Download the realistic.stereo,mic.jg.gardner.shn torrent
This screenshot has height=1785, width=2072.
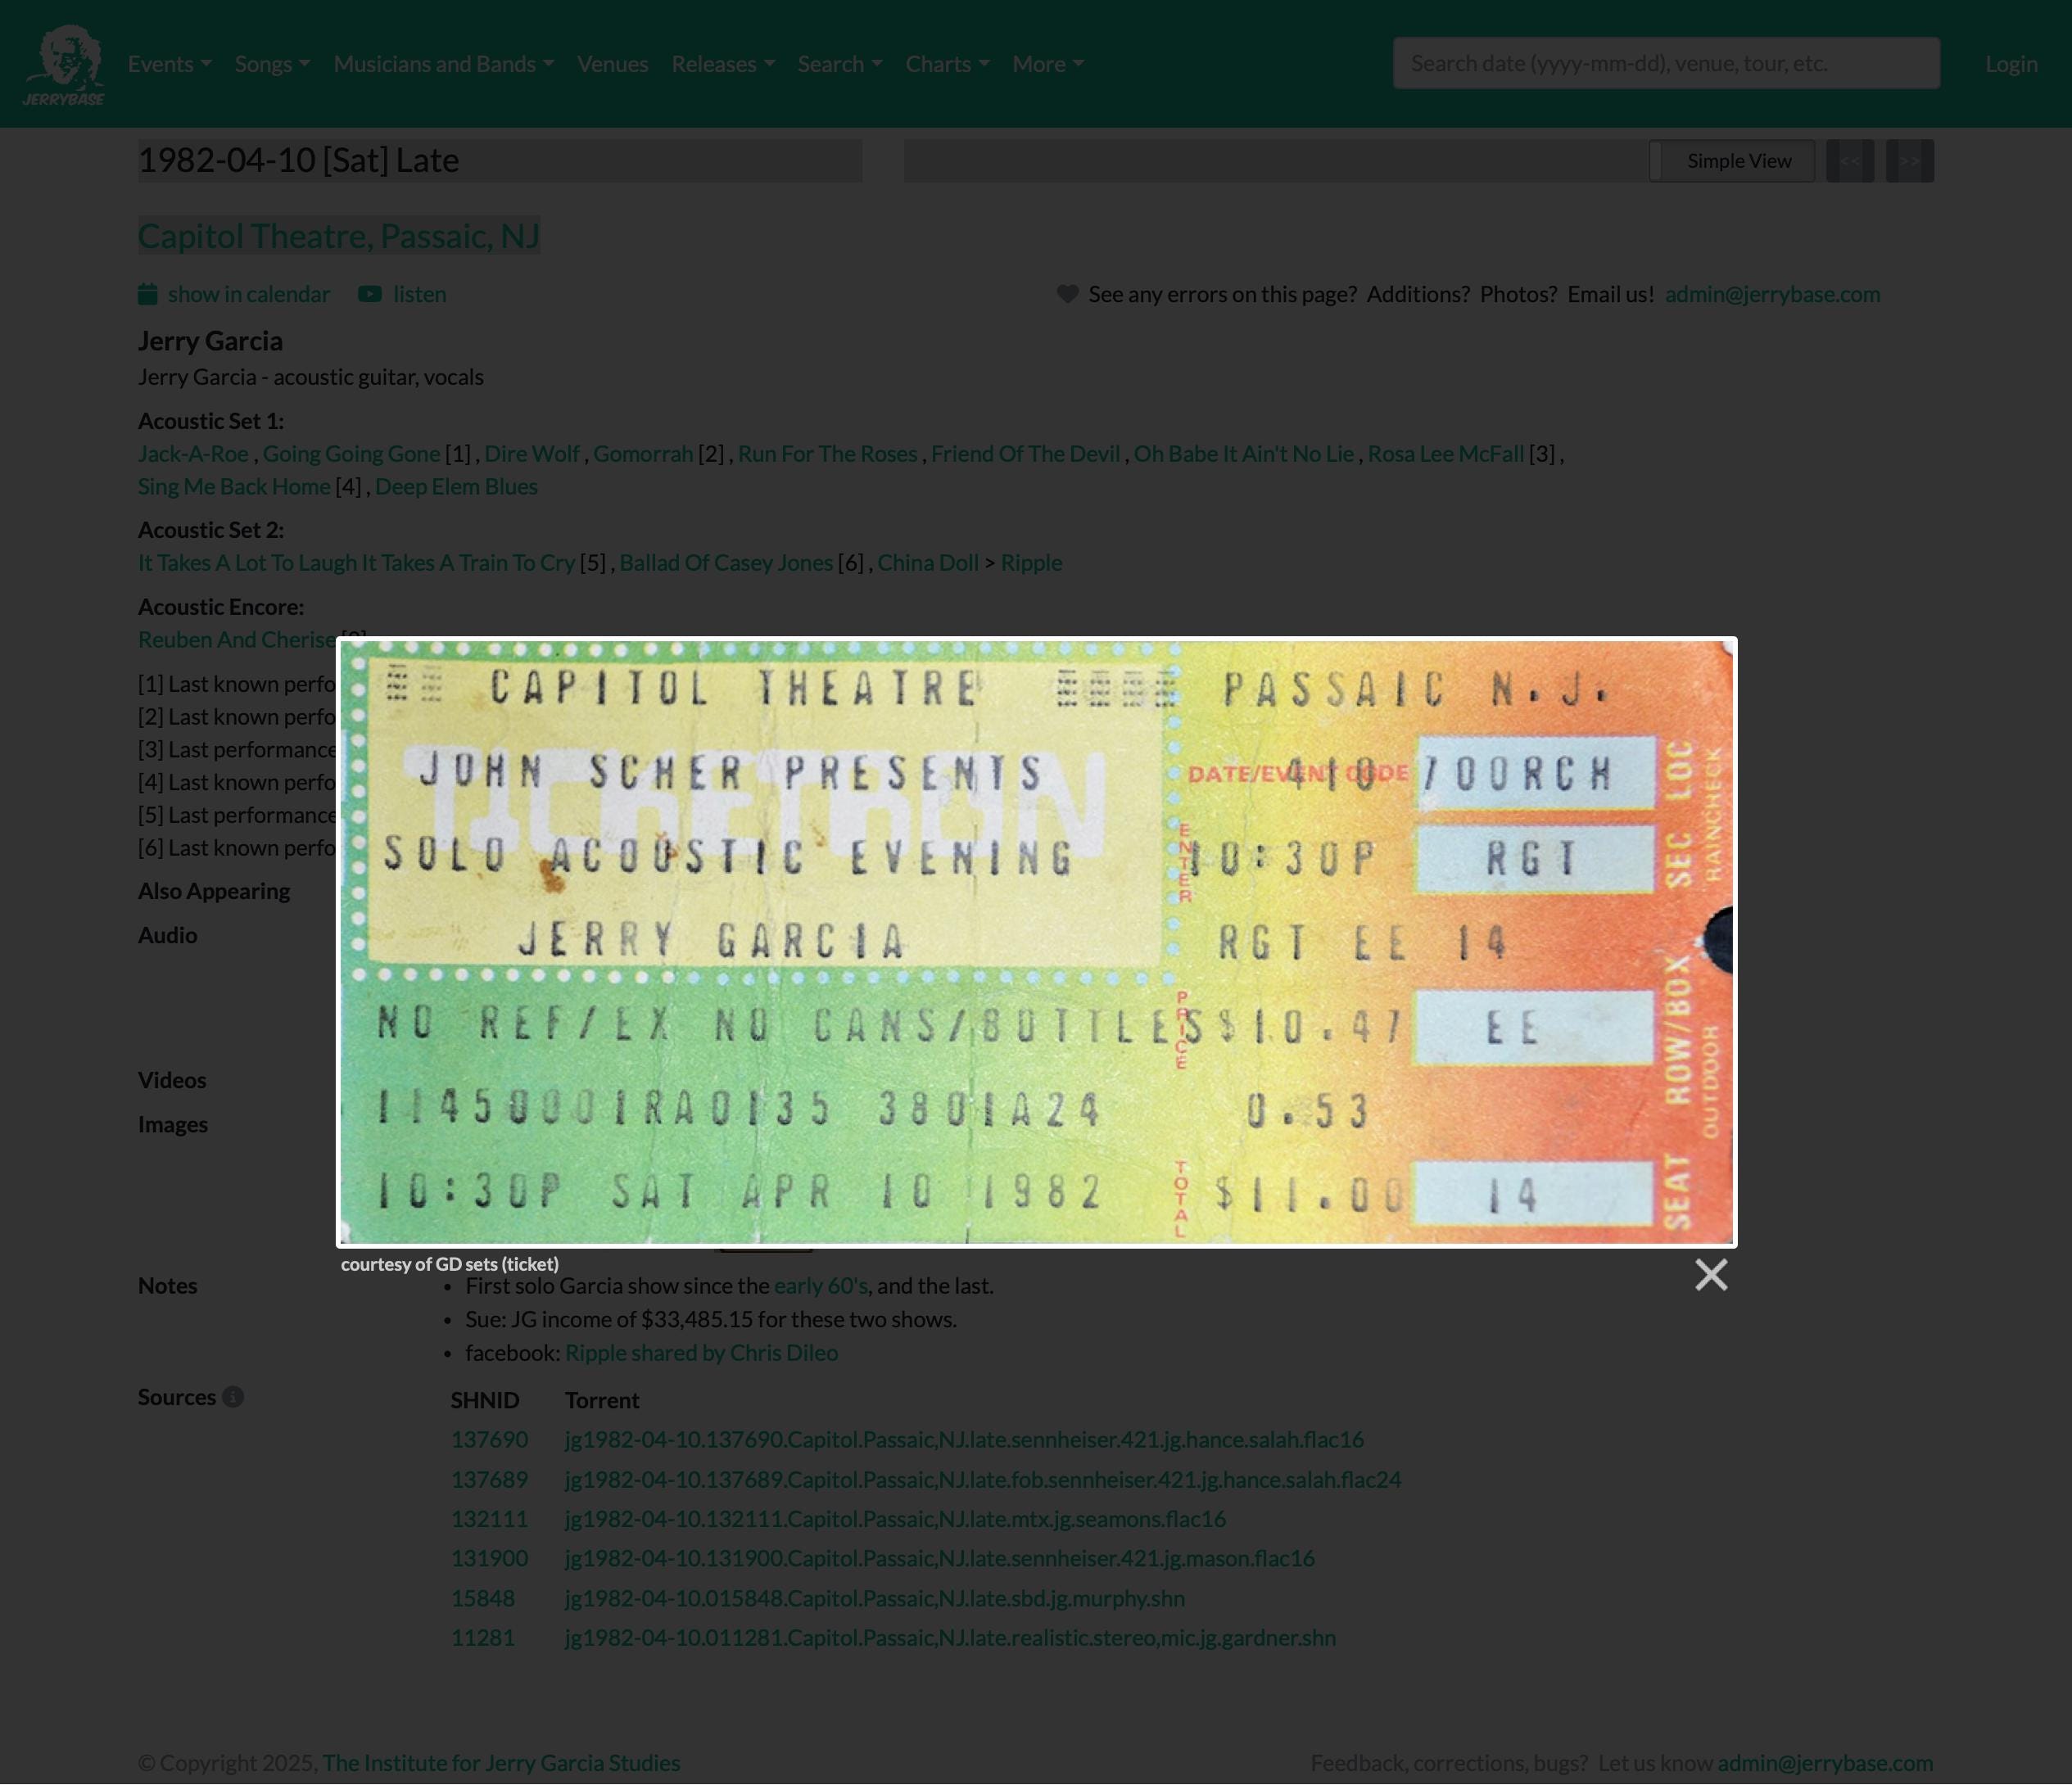point(950,1637)
